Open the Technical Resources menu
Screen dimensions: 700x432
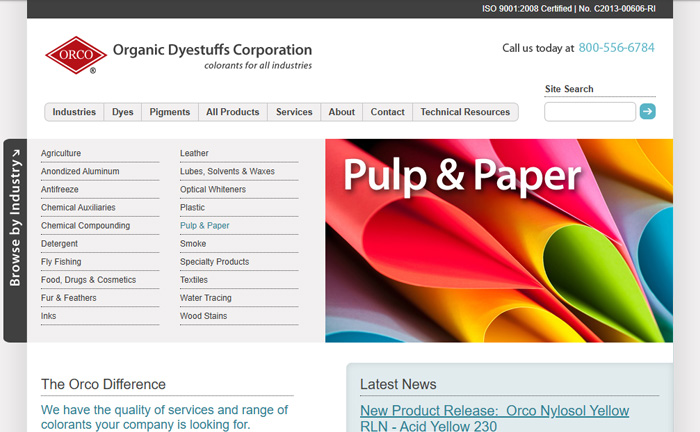(x=465, y=112)
